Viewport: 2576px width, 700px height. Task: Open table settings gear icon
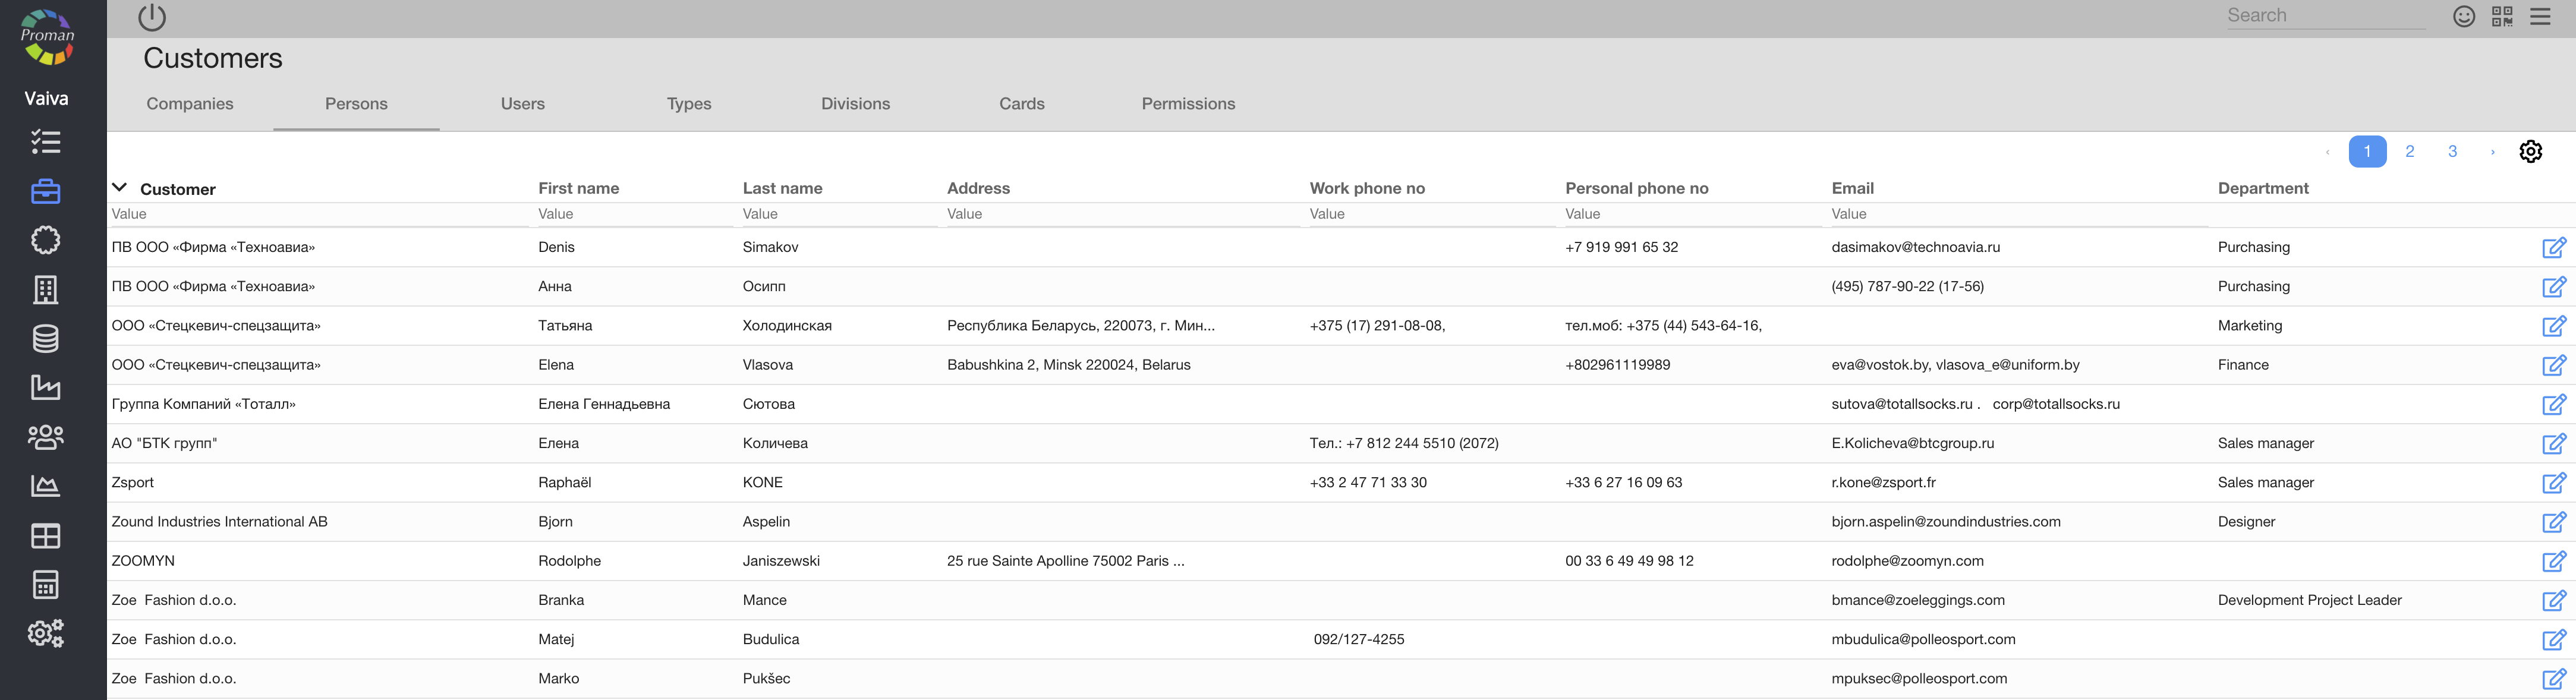pyautogui.click(x=2530, y=152)
